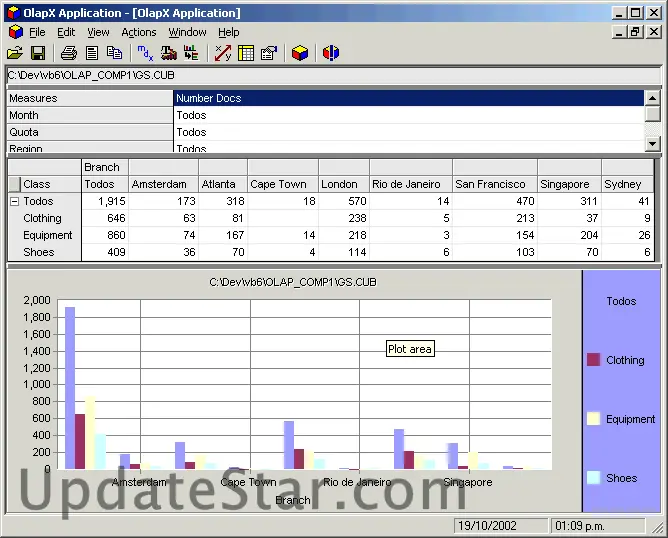The image size is (668, 538).
Task: Click the Branch dimension header
Action: click(102, 168)
